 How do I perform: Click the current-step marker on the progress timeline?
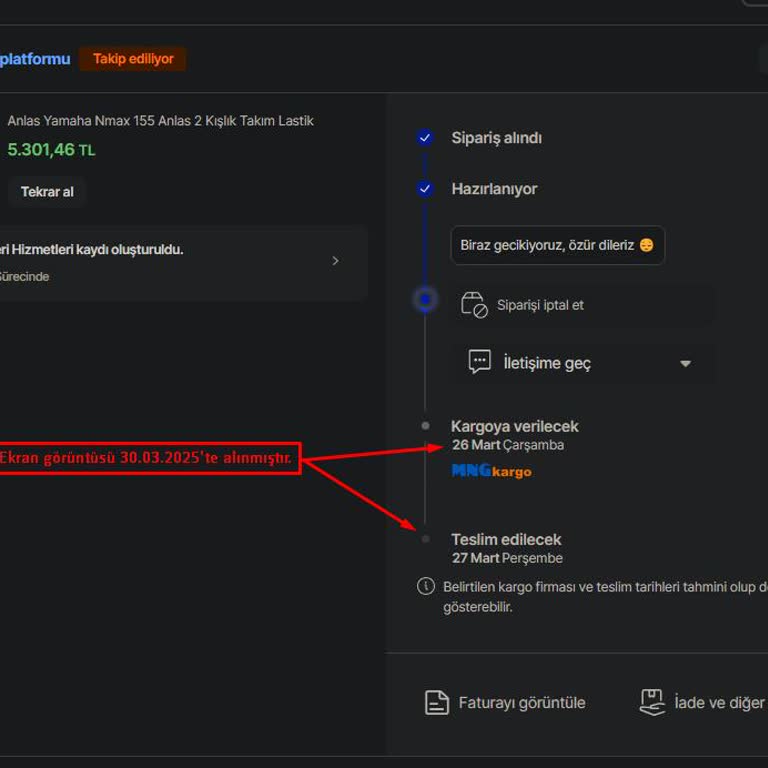[x=425, y=299]
